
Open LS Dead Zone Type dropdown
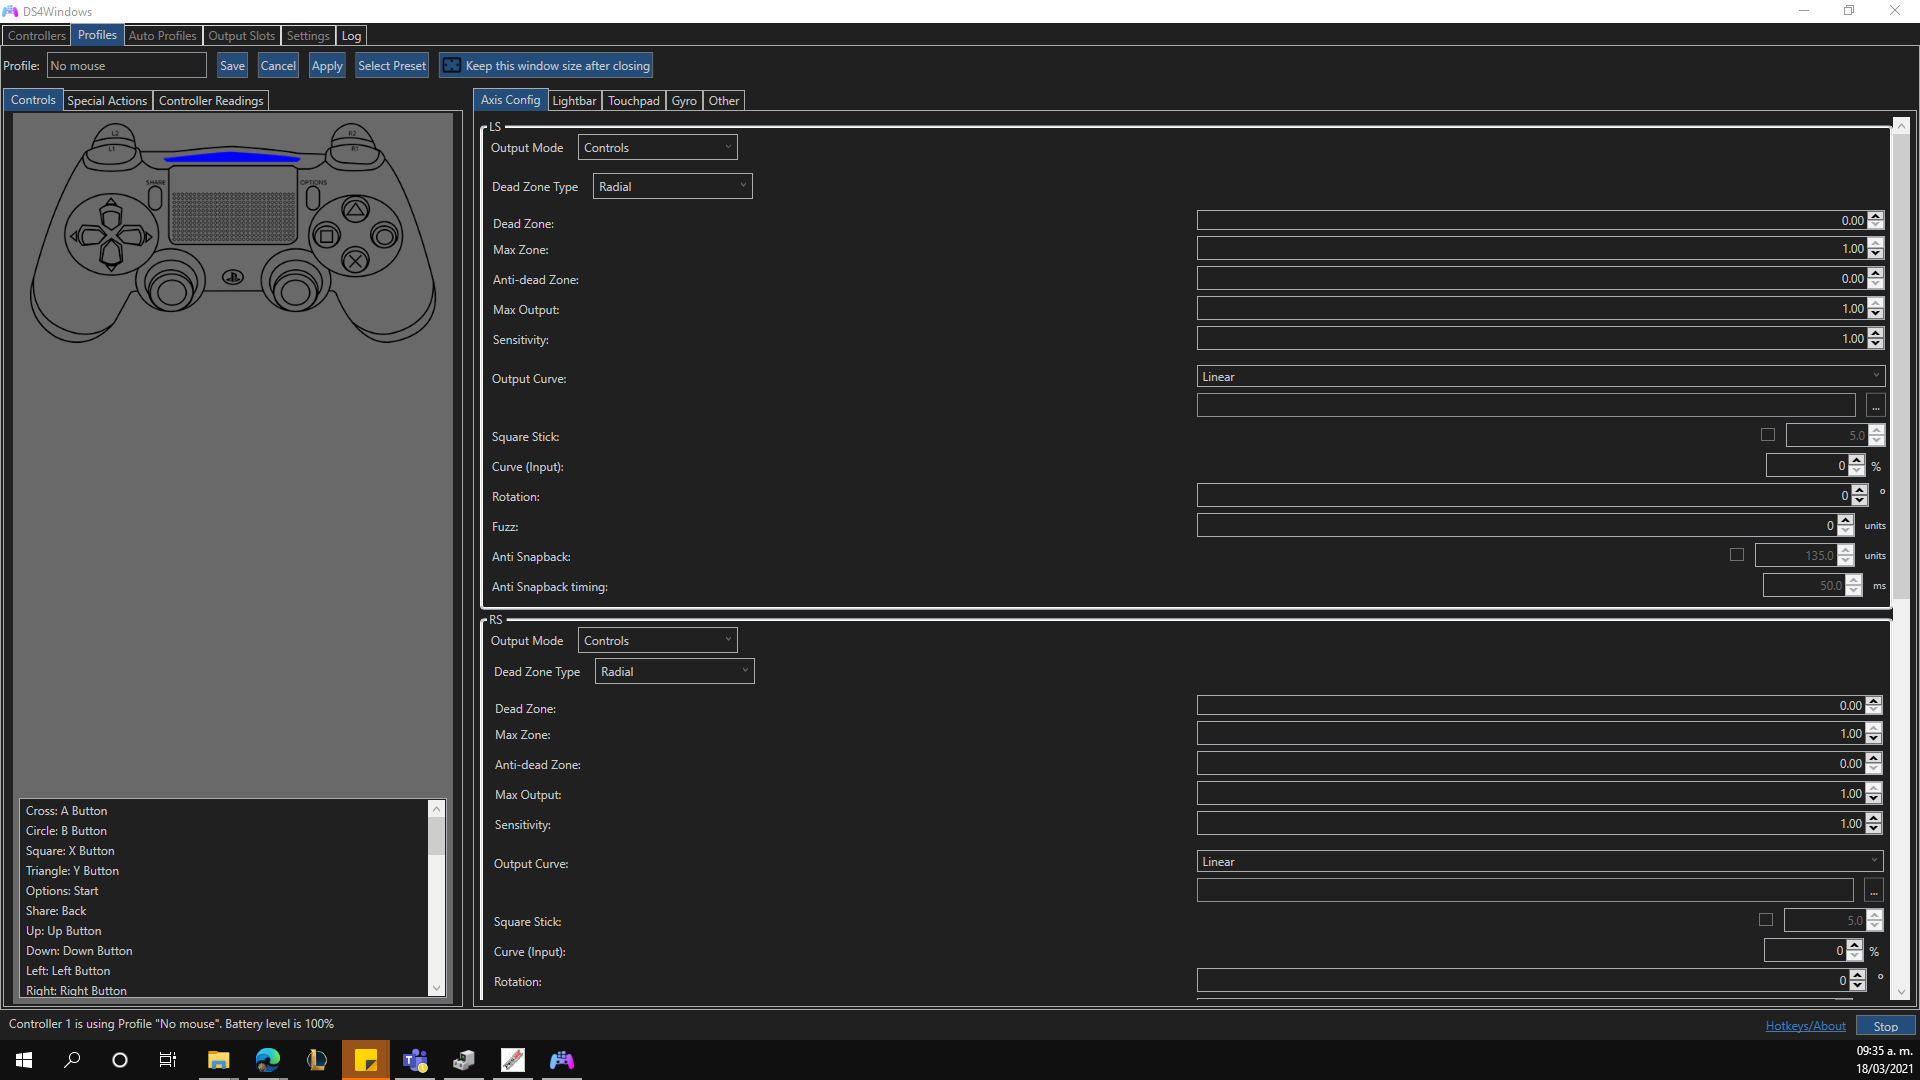click(673, 187)
